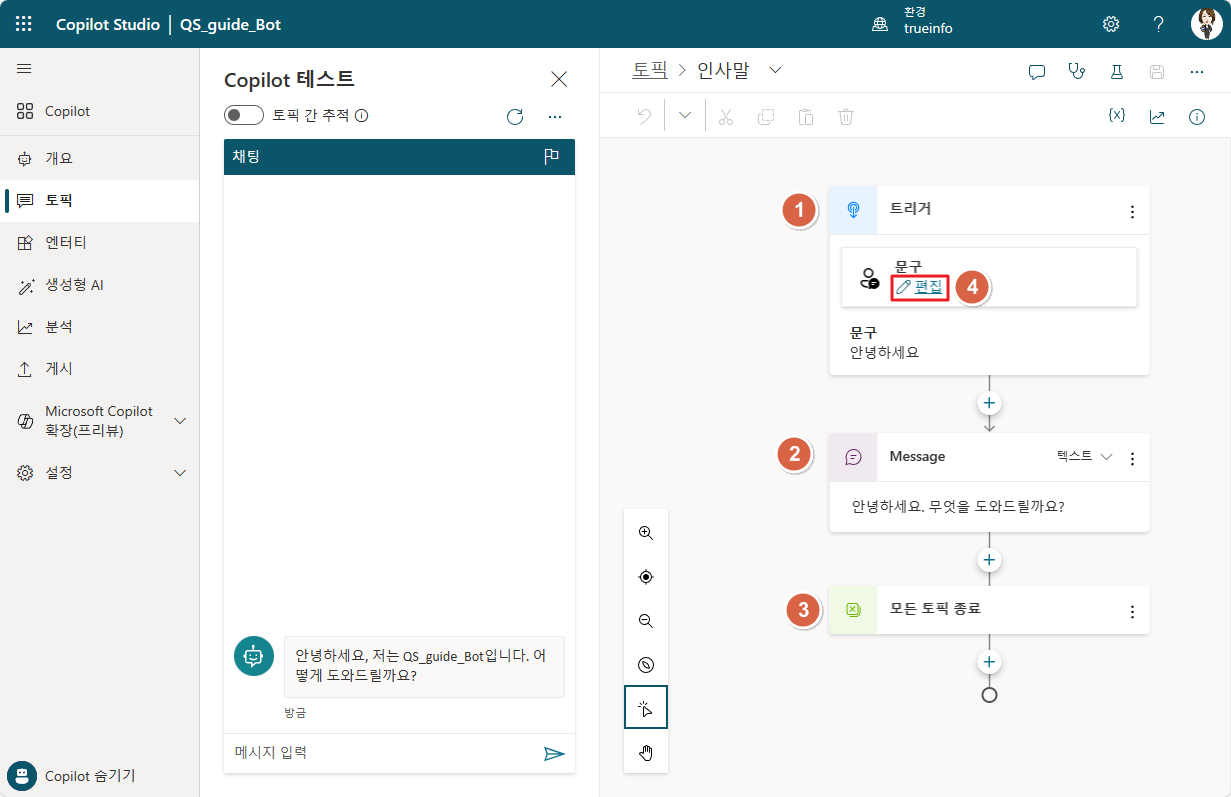
Task: Focus the 메시지 입력 text field
Action: pyautogui.click(x=381, y=753)
